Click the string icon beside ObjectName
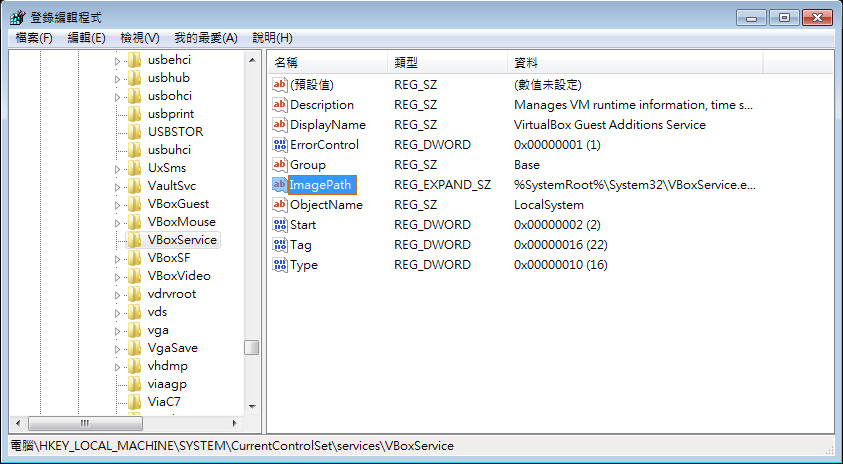This screenshot has width=843, height=464. (x=280, y=205)
